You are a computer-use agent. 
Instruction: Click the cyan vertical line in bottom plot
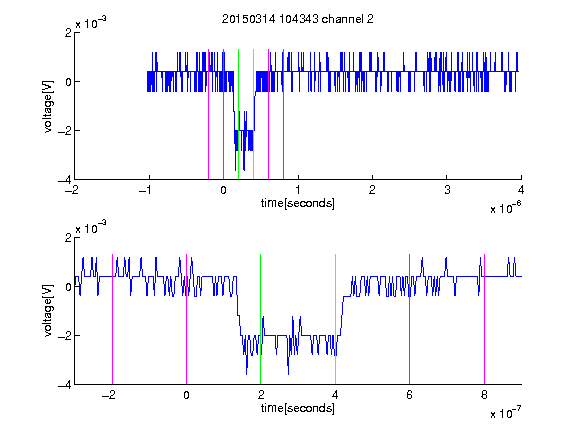point(335,319)
